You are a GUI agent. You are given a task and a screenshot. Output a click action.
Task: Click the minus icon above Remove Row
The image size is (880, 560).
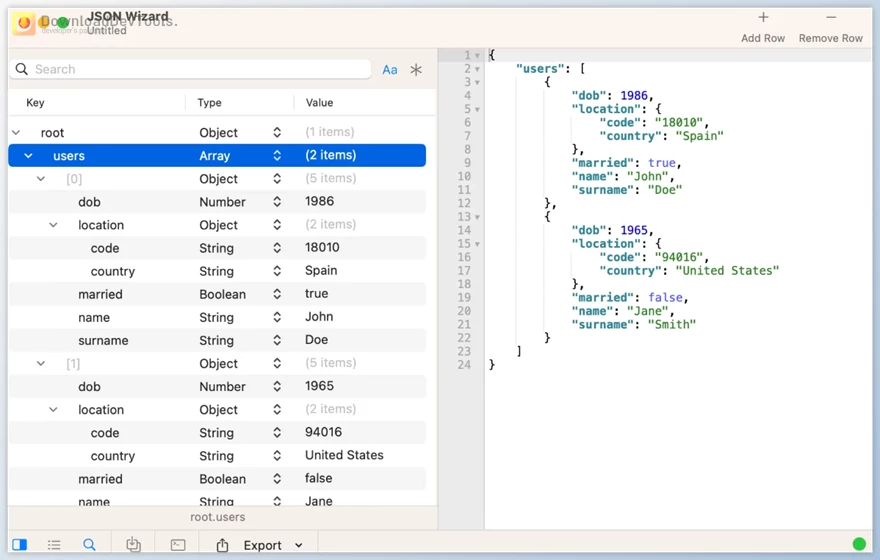click(x=831, y=17)
